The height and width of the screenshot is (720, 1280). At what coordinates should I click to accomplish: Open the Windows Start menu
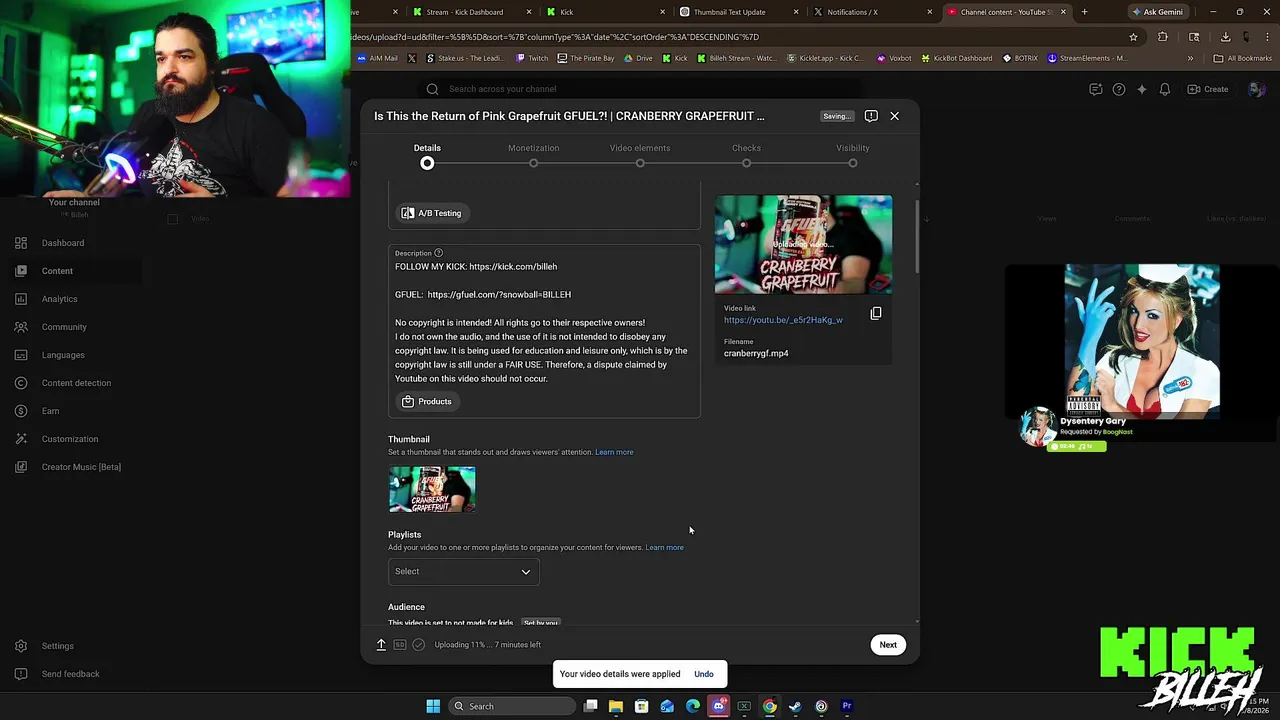(x=433, y=706)
